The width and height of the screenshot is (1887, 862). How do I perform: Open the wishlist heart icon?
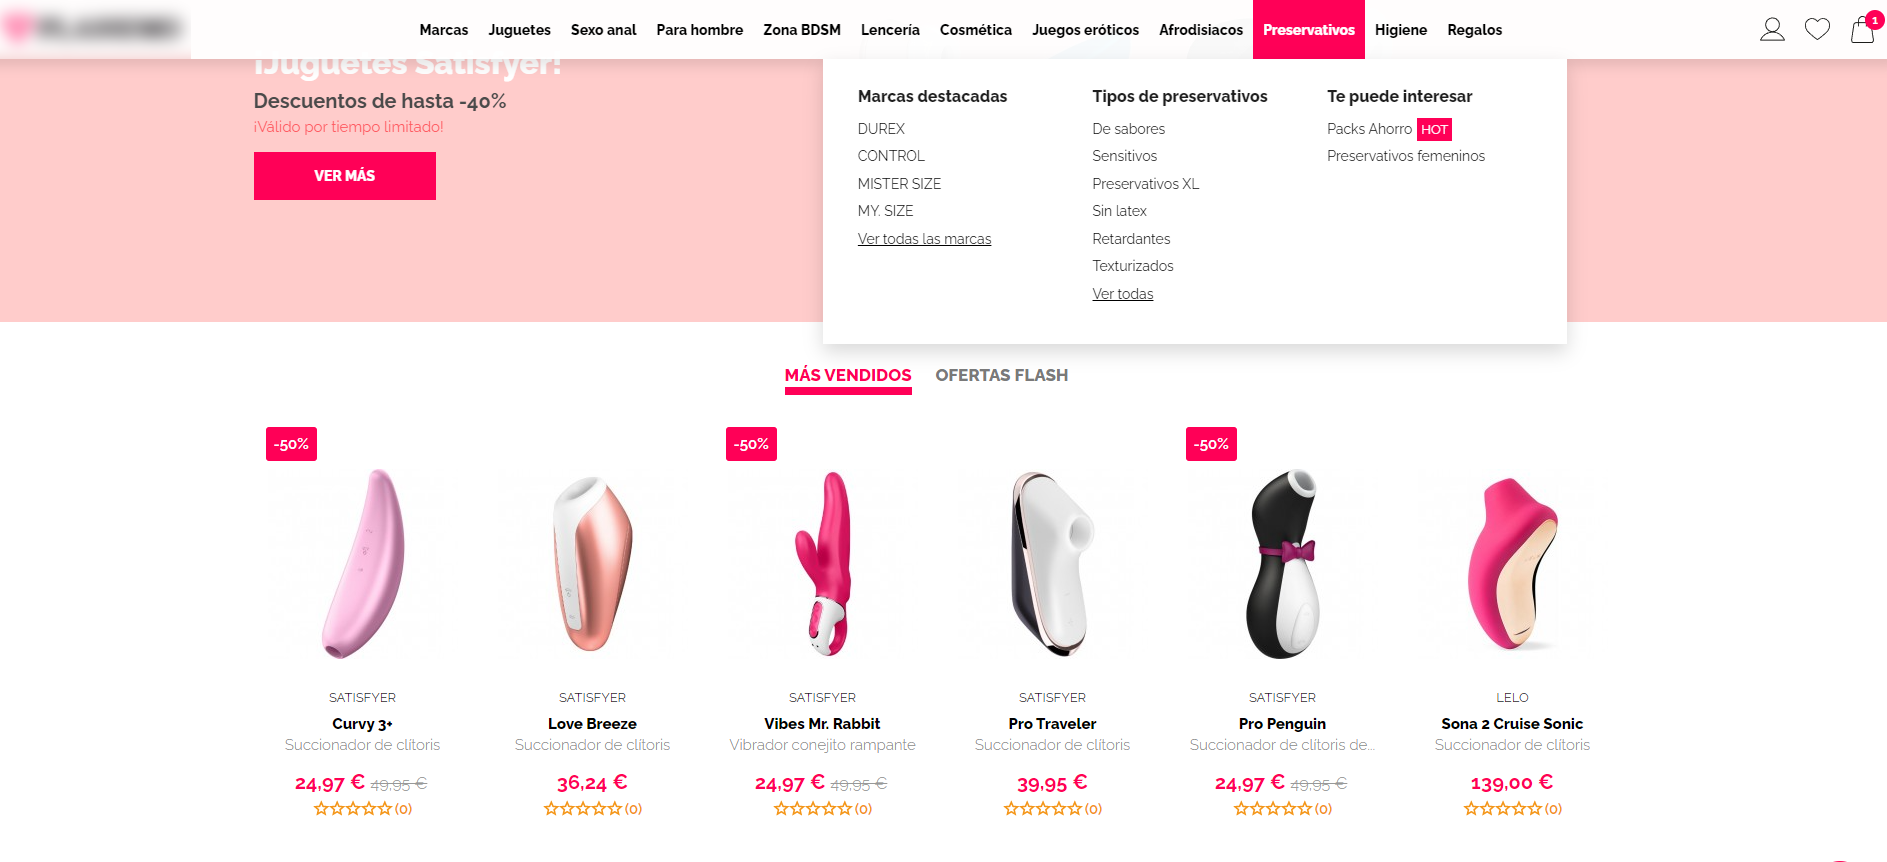coord(1817,30)
